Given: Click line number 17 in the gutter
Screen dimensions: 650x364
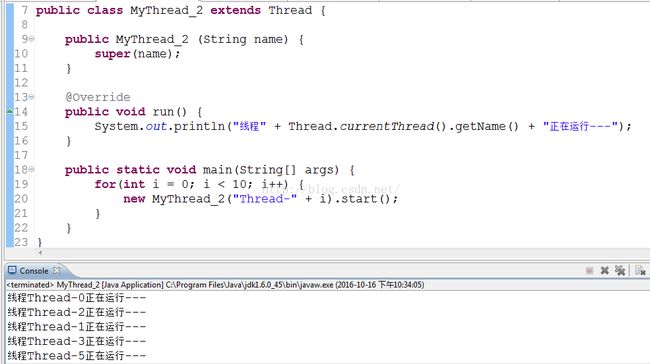Looking at the screenshot, I should click(x=21, y=155).
